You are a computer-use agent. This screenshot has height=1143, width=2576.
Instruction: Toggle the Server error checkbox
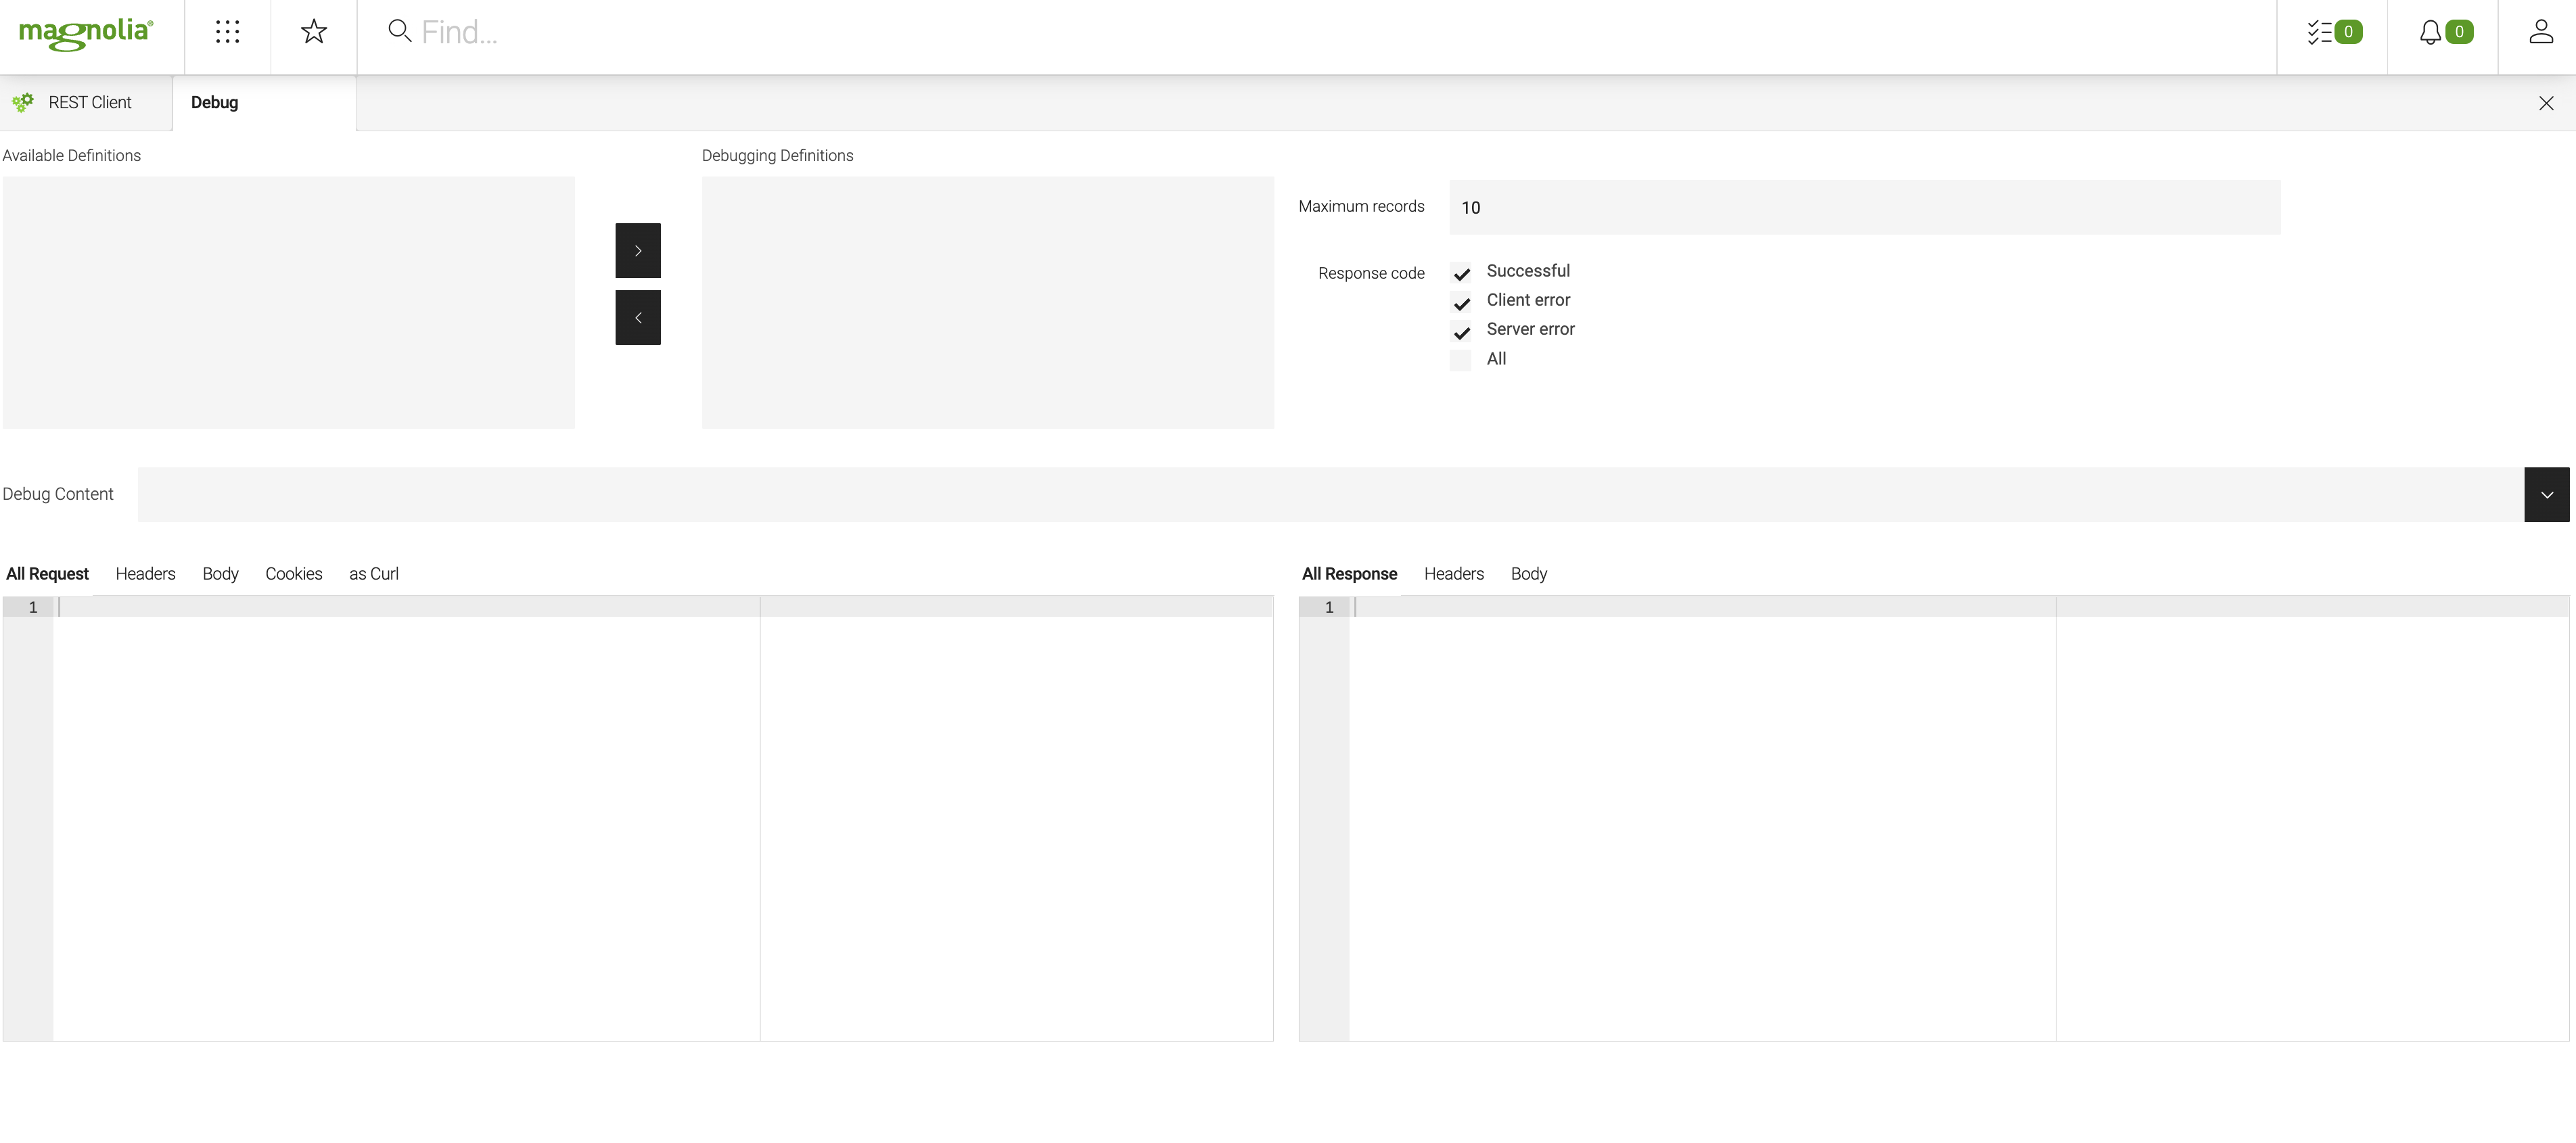(x=1461, y=332)
